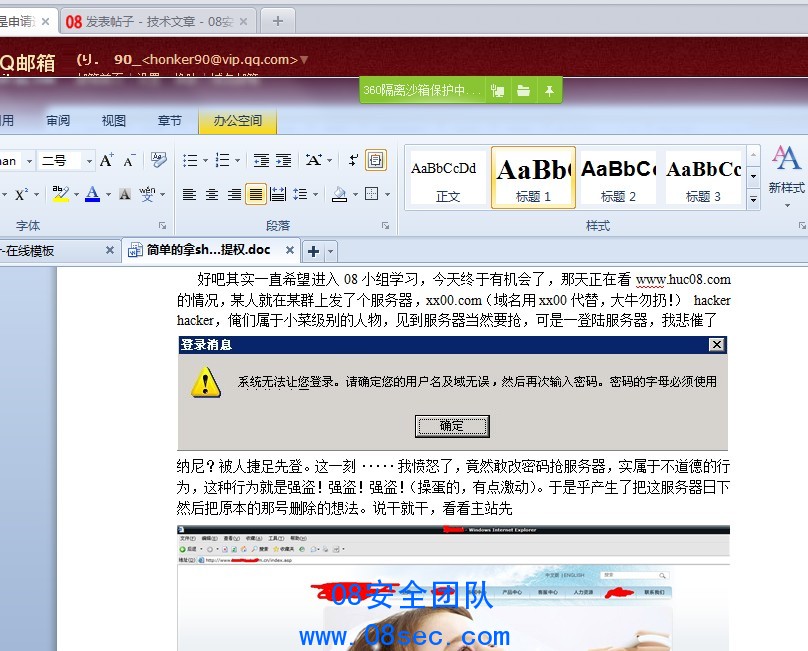Expand line spacing options arrow
This screenshot has height=651, width=808.
point(315,194)
